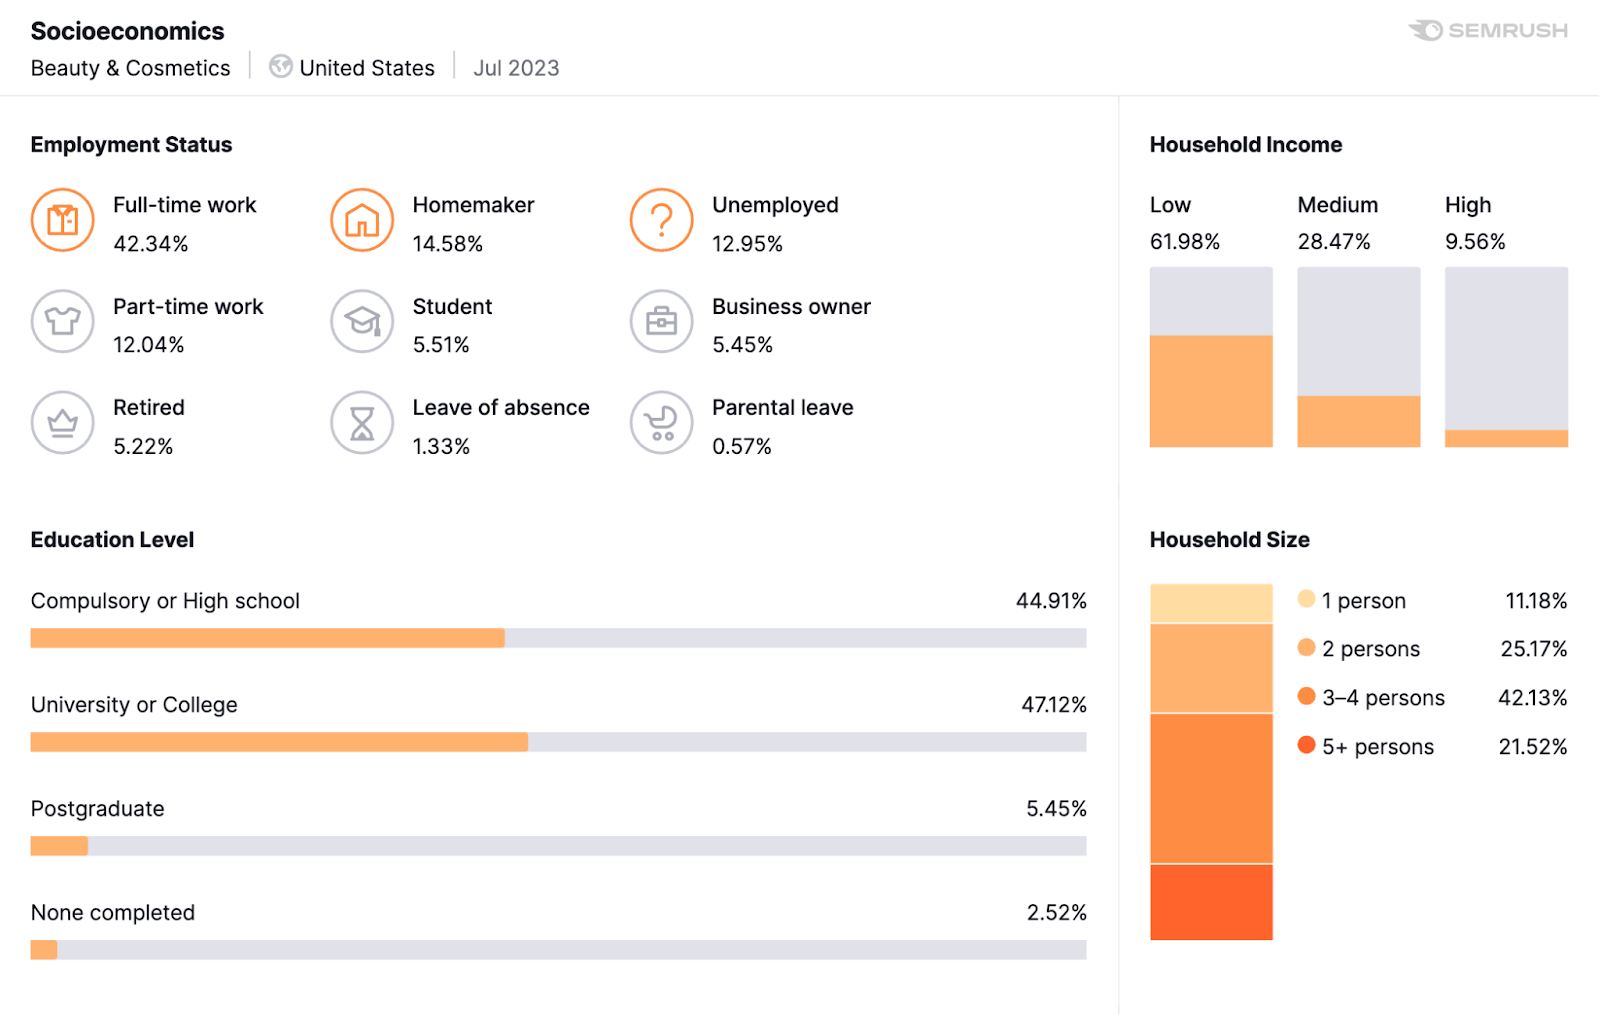Toggle the 5+ persons legend dot

(x=1306, y=746)
